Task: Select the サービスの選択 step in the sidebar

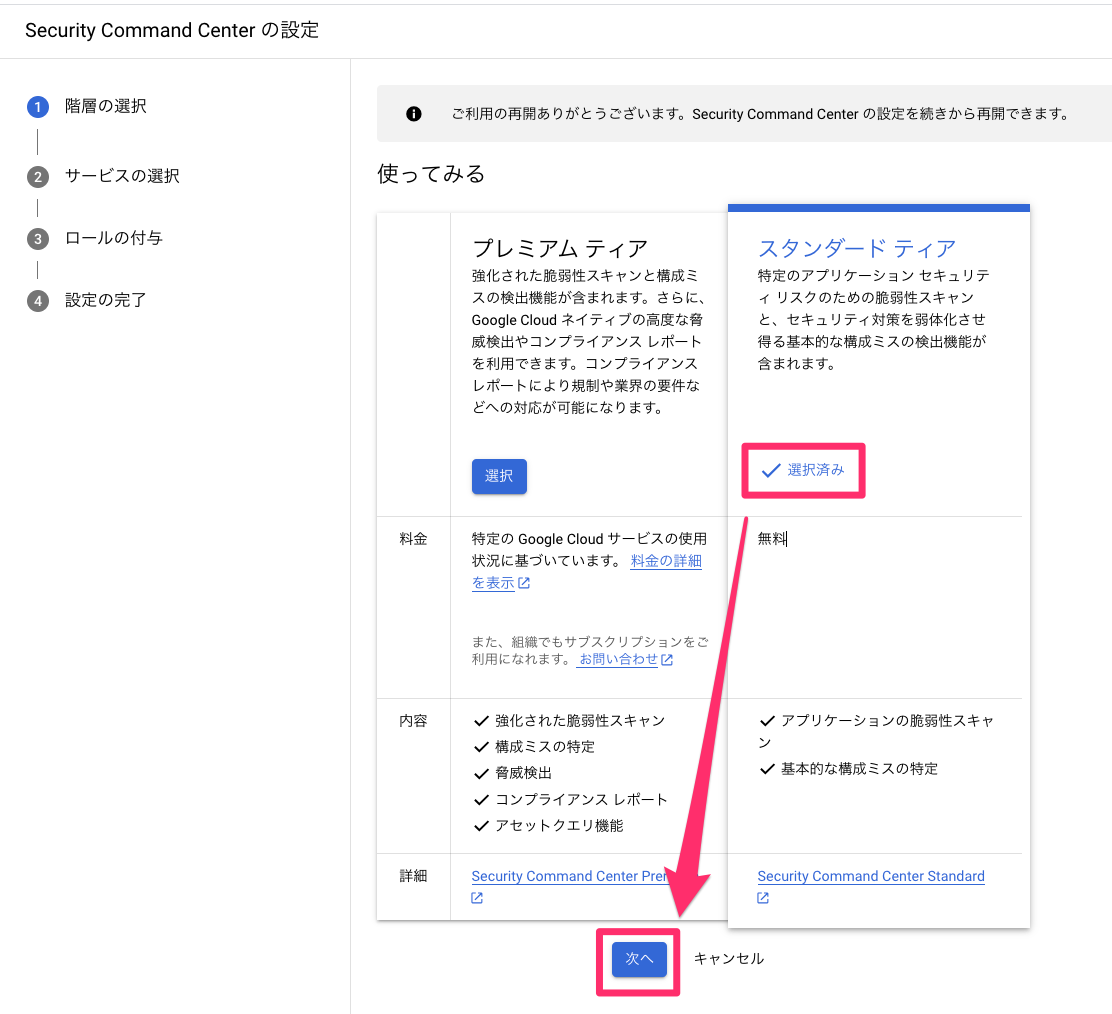Action: click(x=120, y=176)
